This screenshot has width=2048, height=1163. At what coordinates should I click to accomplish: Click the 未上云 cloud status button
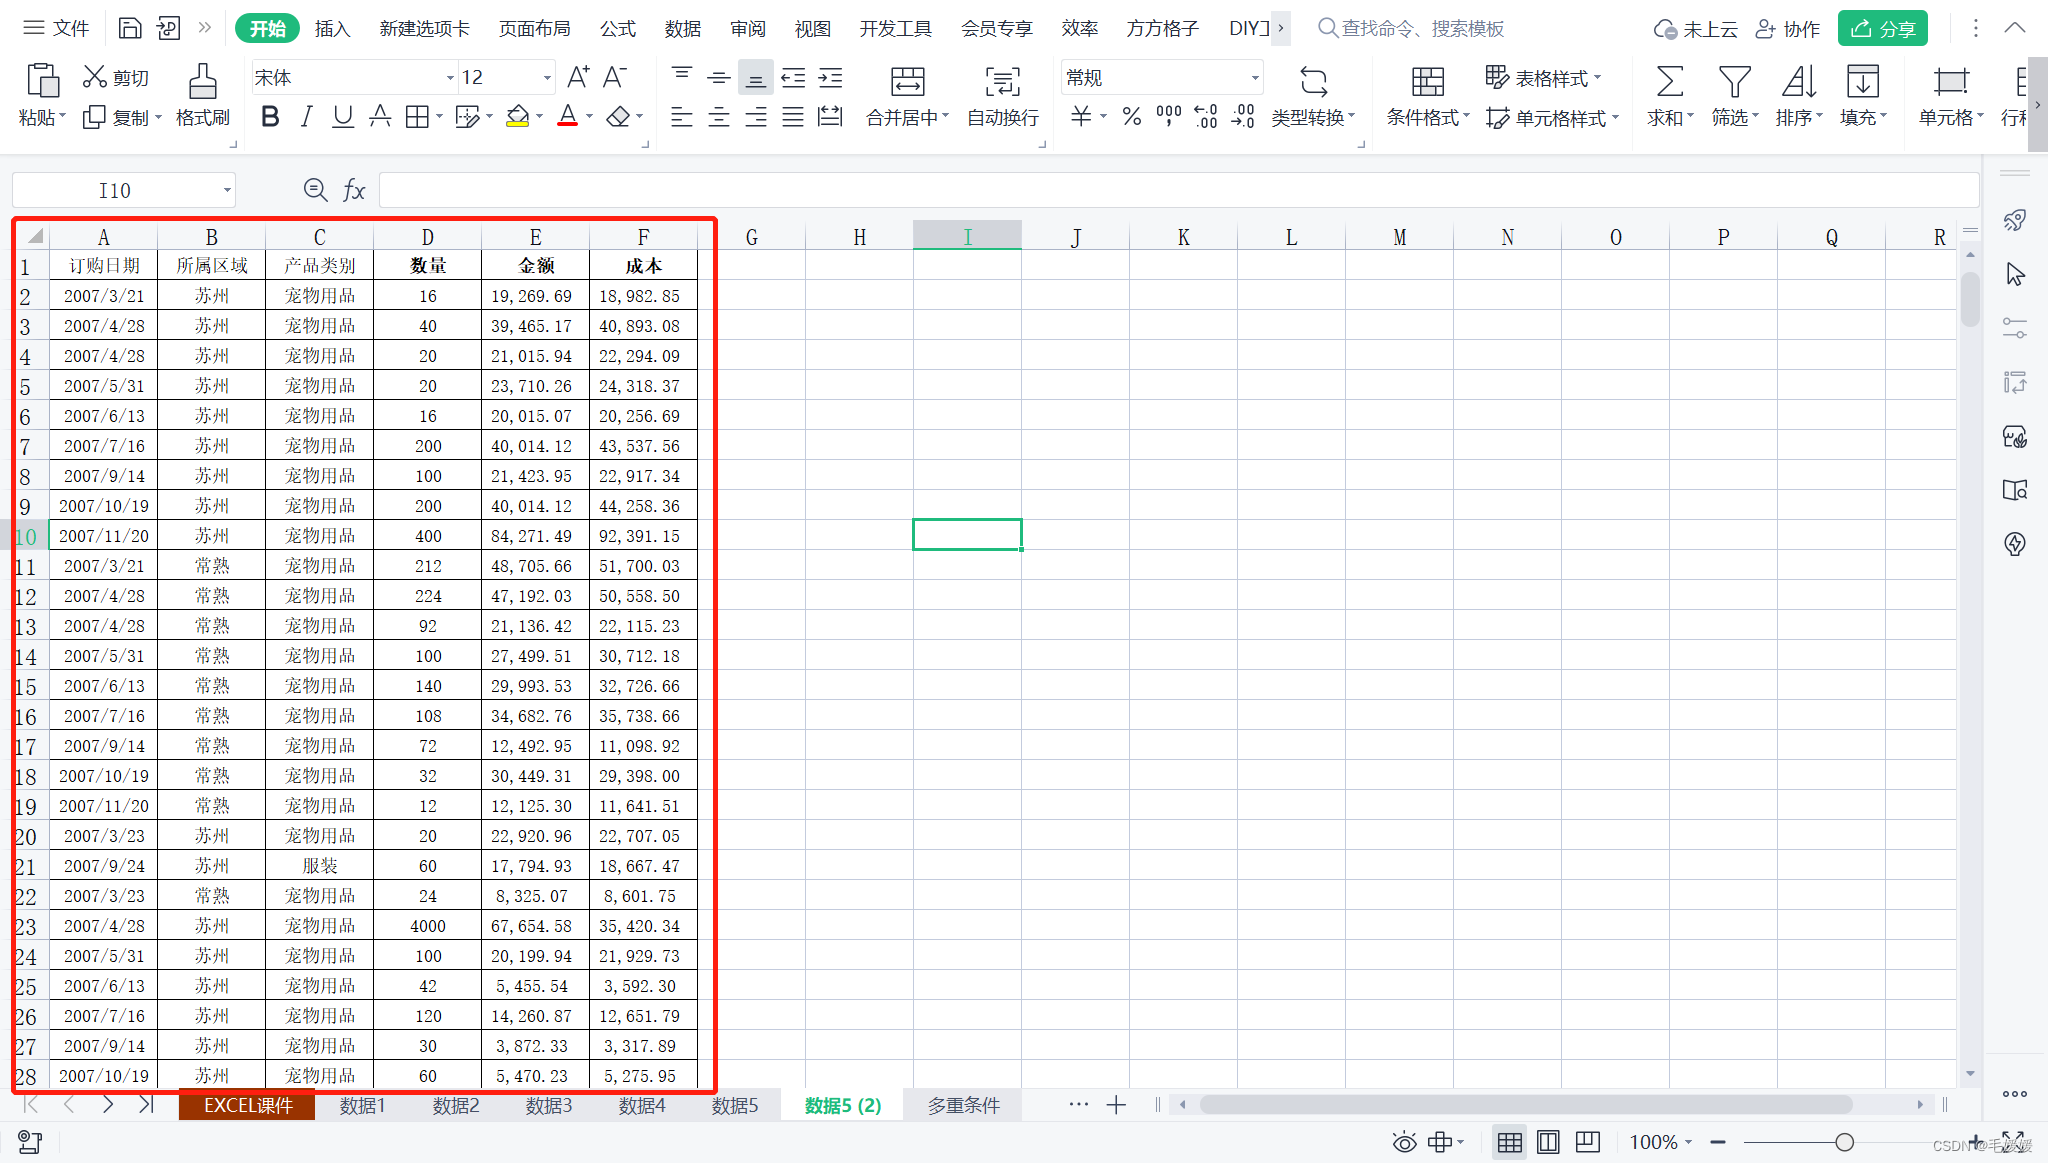[1695, 28]
